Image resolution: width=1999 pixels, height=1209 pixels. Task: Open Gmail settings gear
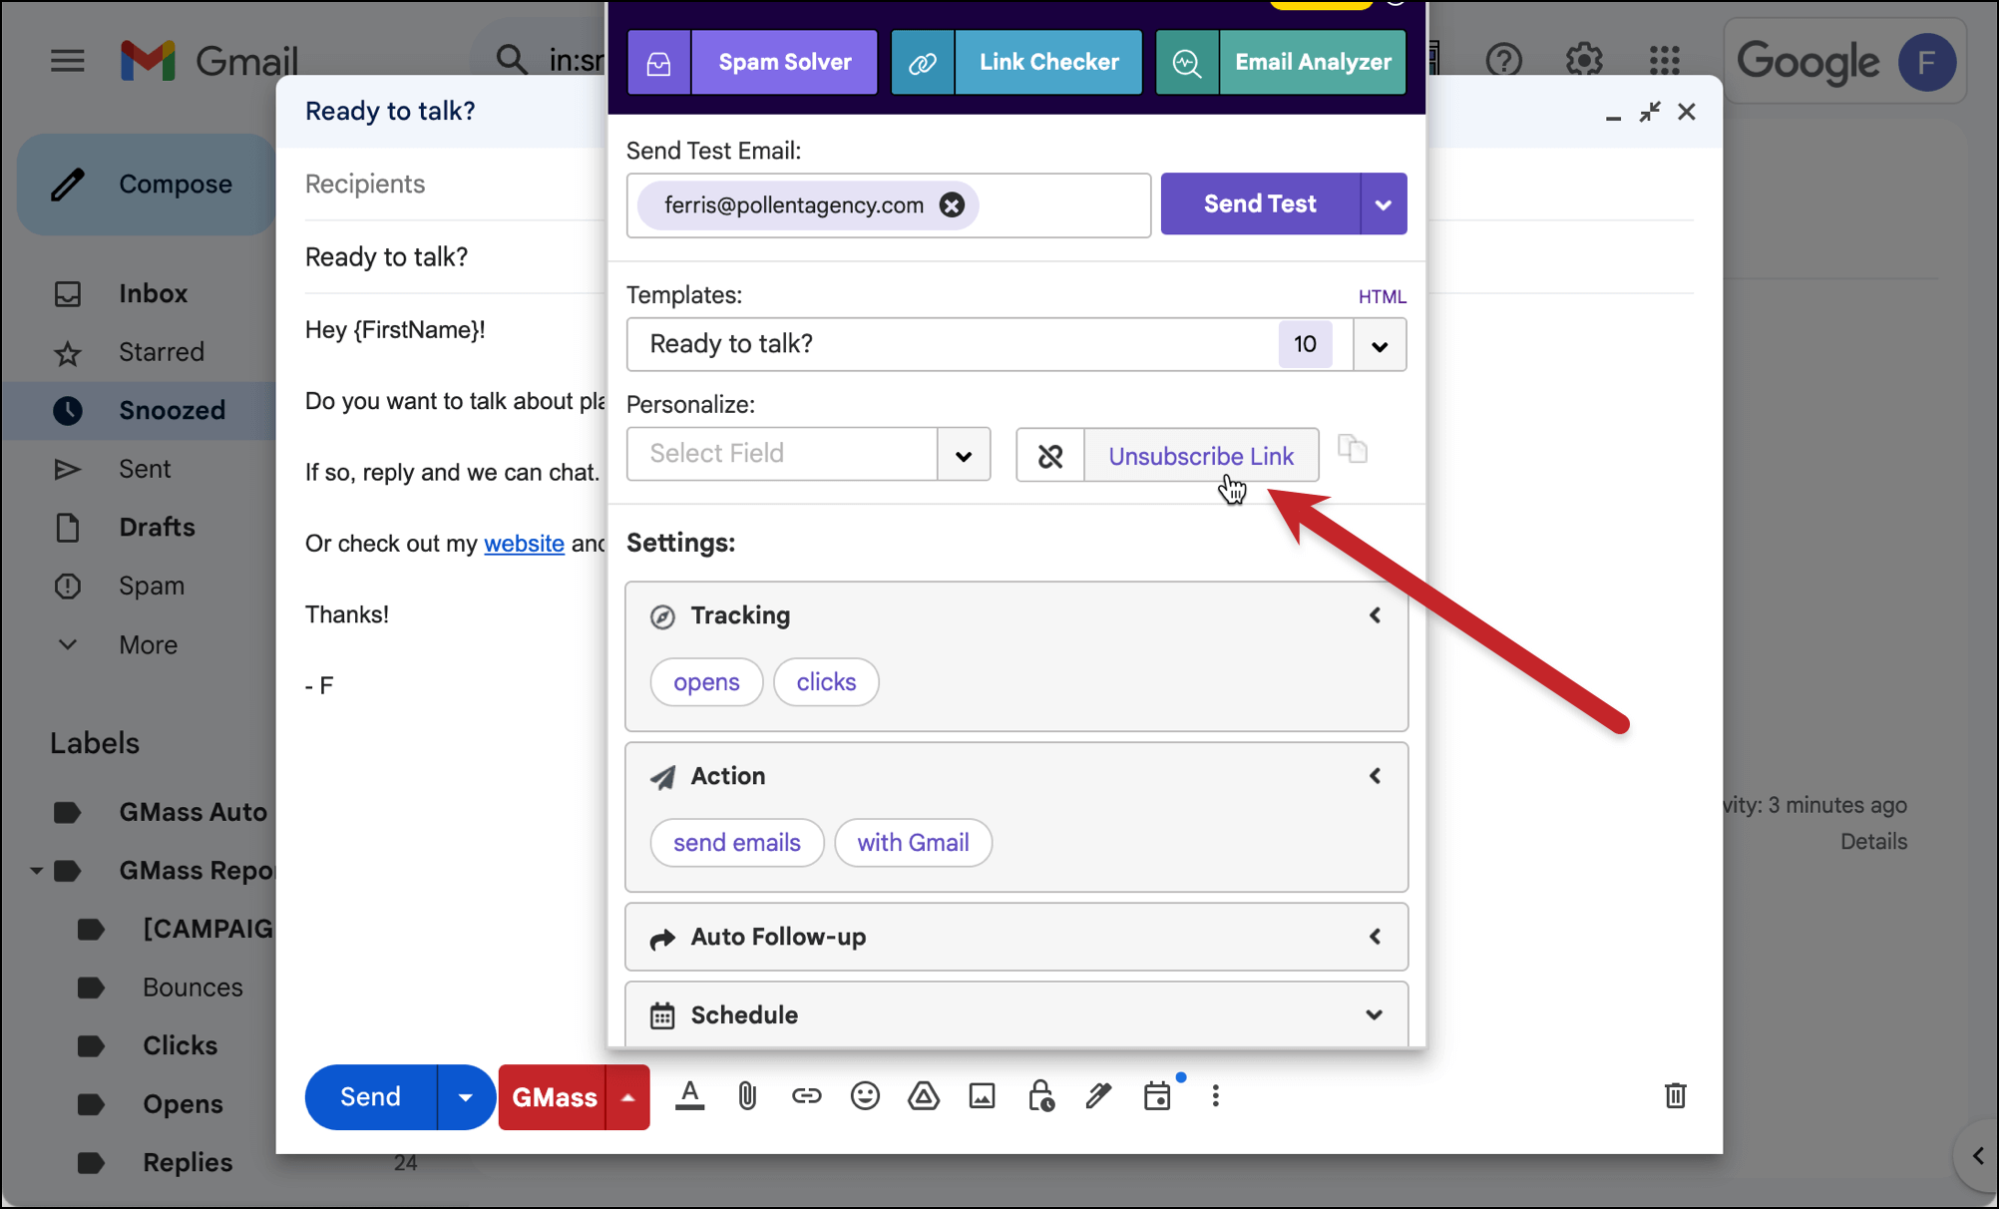point(1584,61)
